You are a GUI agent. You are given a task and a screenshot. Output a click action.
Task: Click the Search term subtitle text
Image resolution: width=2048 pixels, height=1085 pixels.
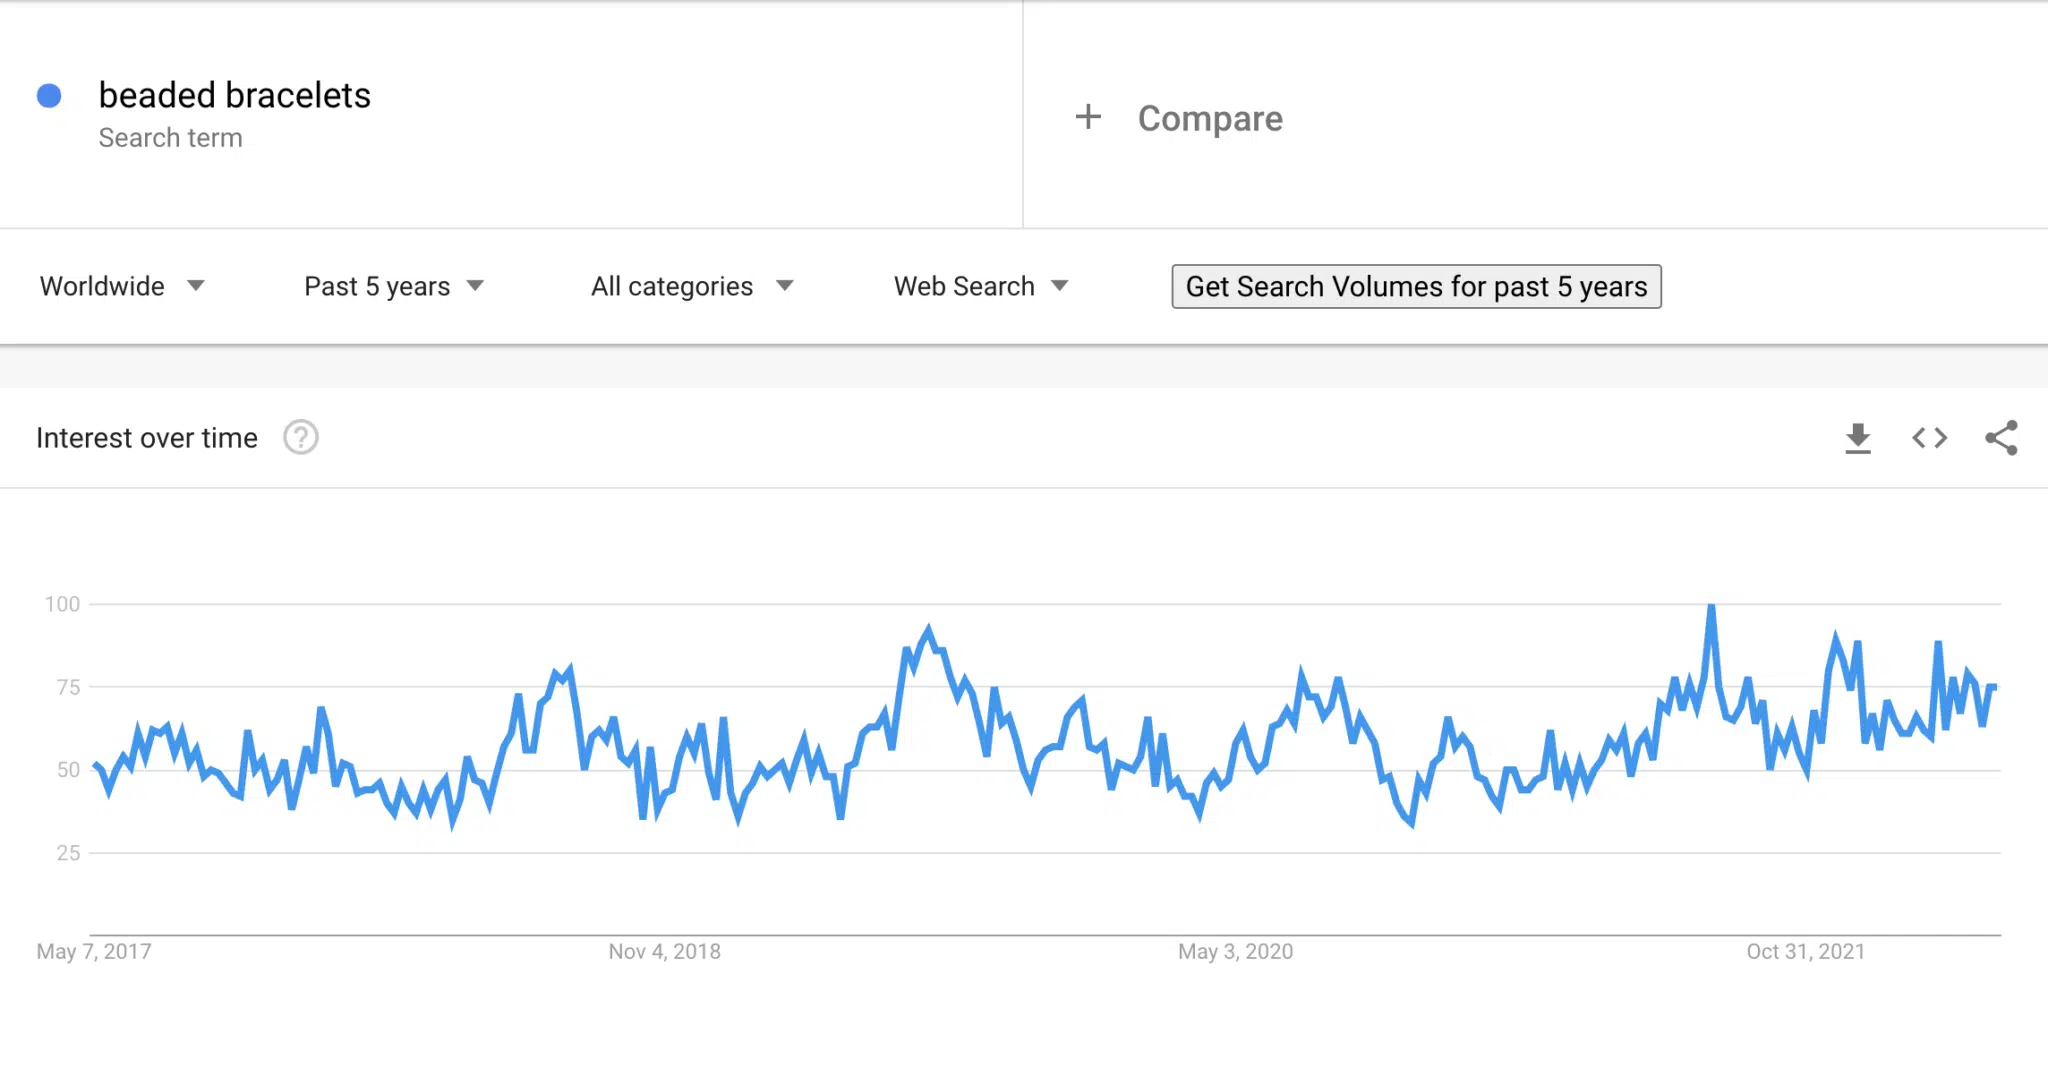[171, 138]
